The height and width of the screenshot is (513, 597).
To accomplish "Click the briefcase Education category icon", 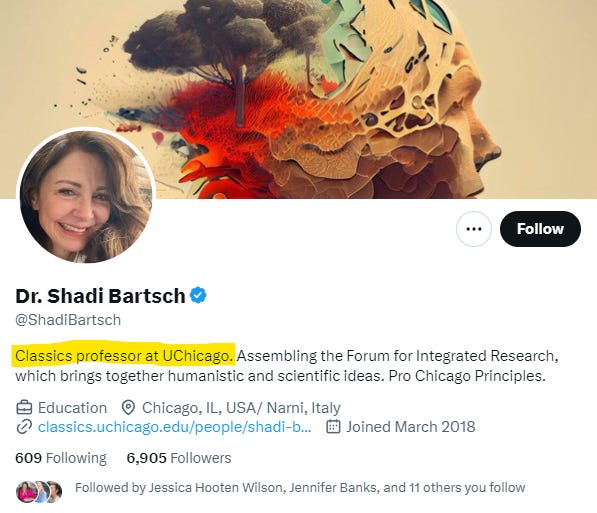I will tap(24, 408).
